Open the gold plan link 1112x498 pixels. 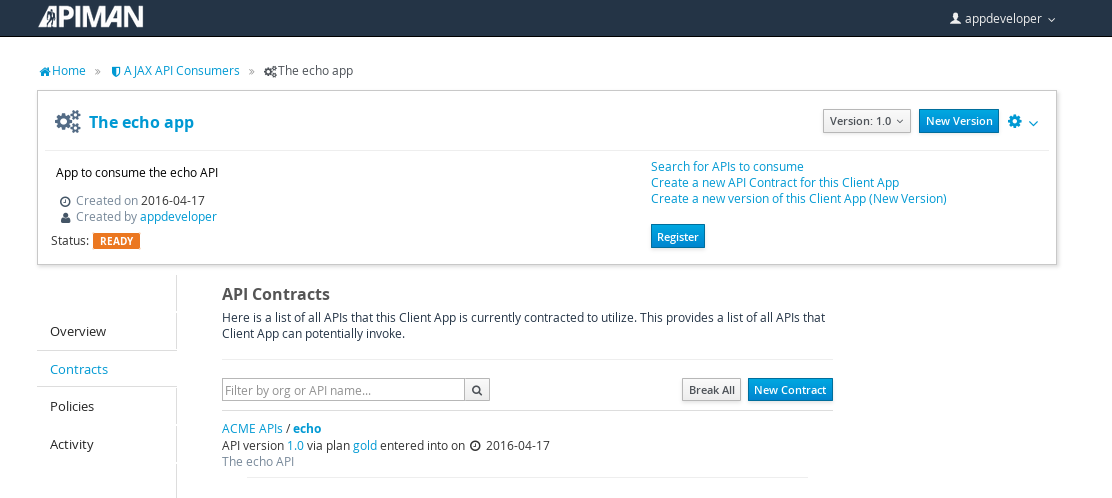365,446
